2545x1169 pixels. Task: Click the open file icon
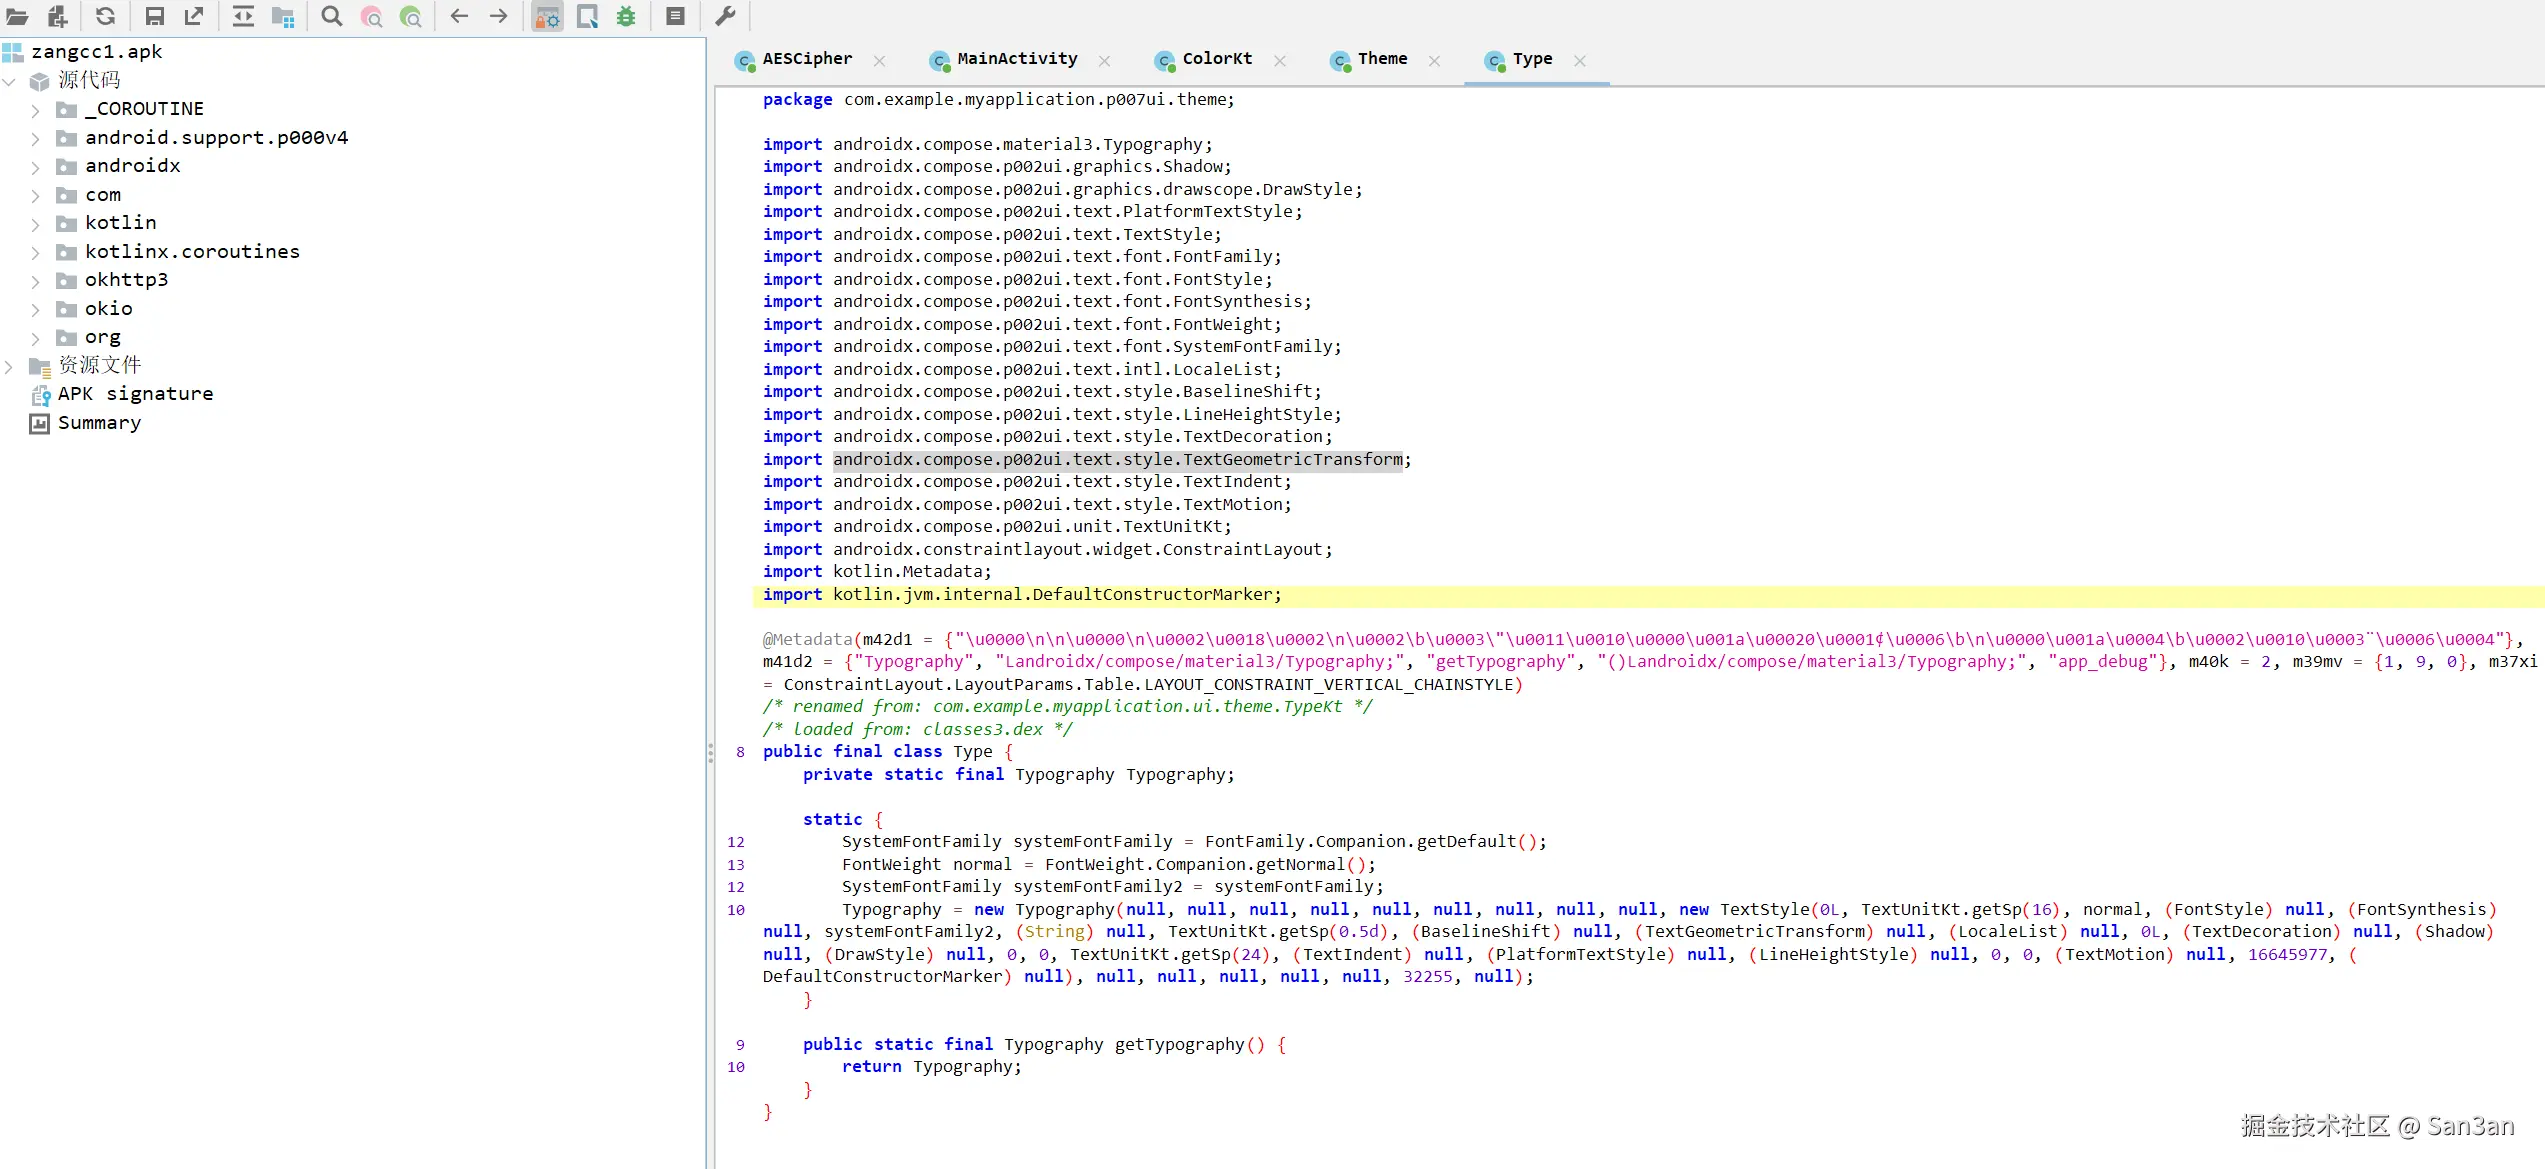17,16
